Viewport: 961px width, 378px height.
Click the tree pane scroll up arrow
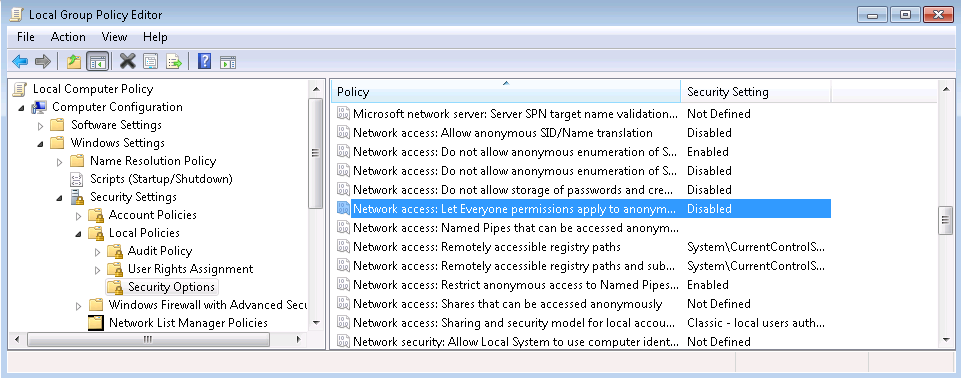tap(316, 89)
